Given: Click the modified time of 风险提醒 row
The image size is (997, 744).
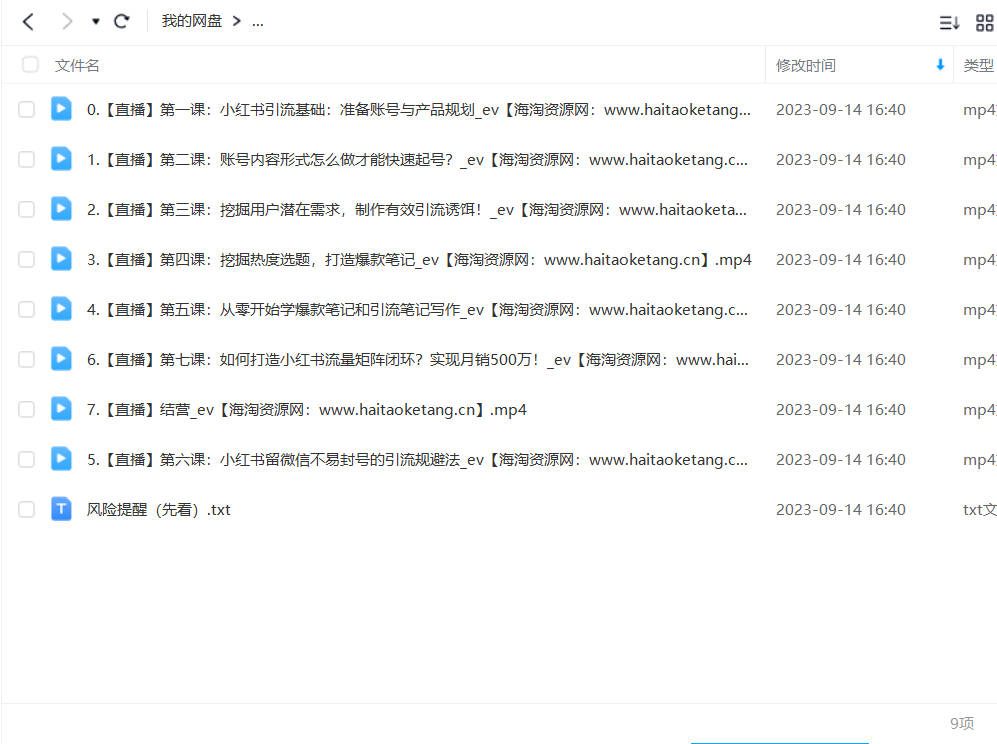Looking at the screenshot, I should coord(841,509).
